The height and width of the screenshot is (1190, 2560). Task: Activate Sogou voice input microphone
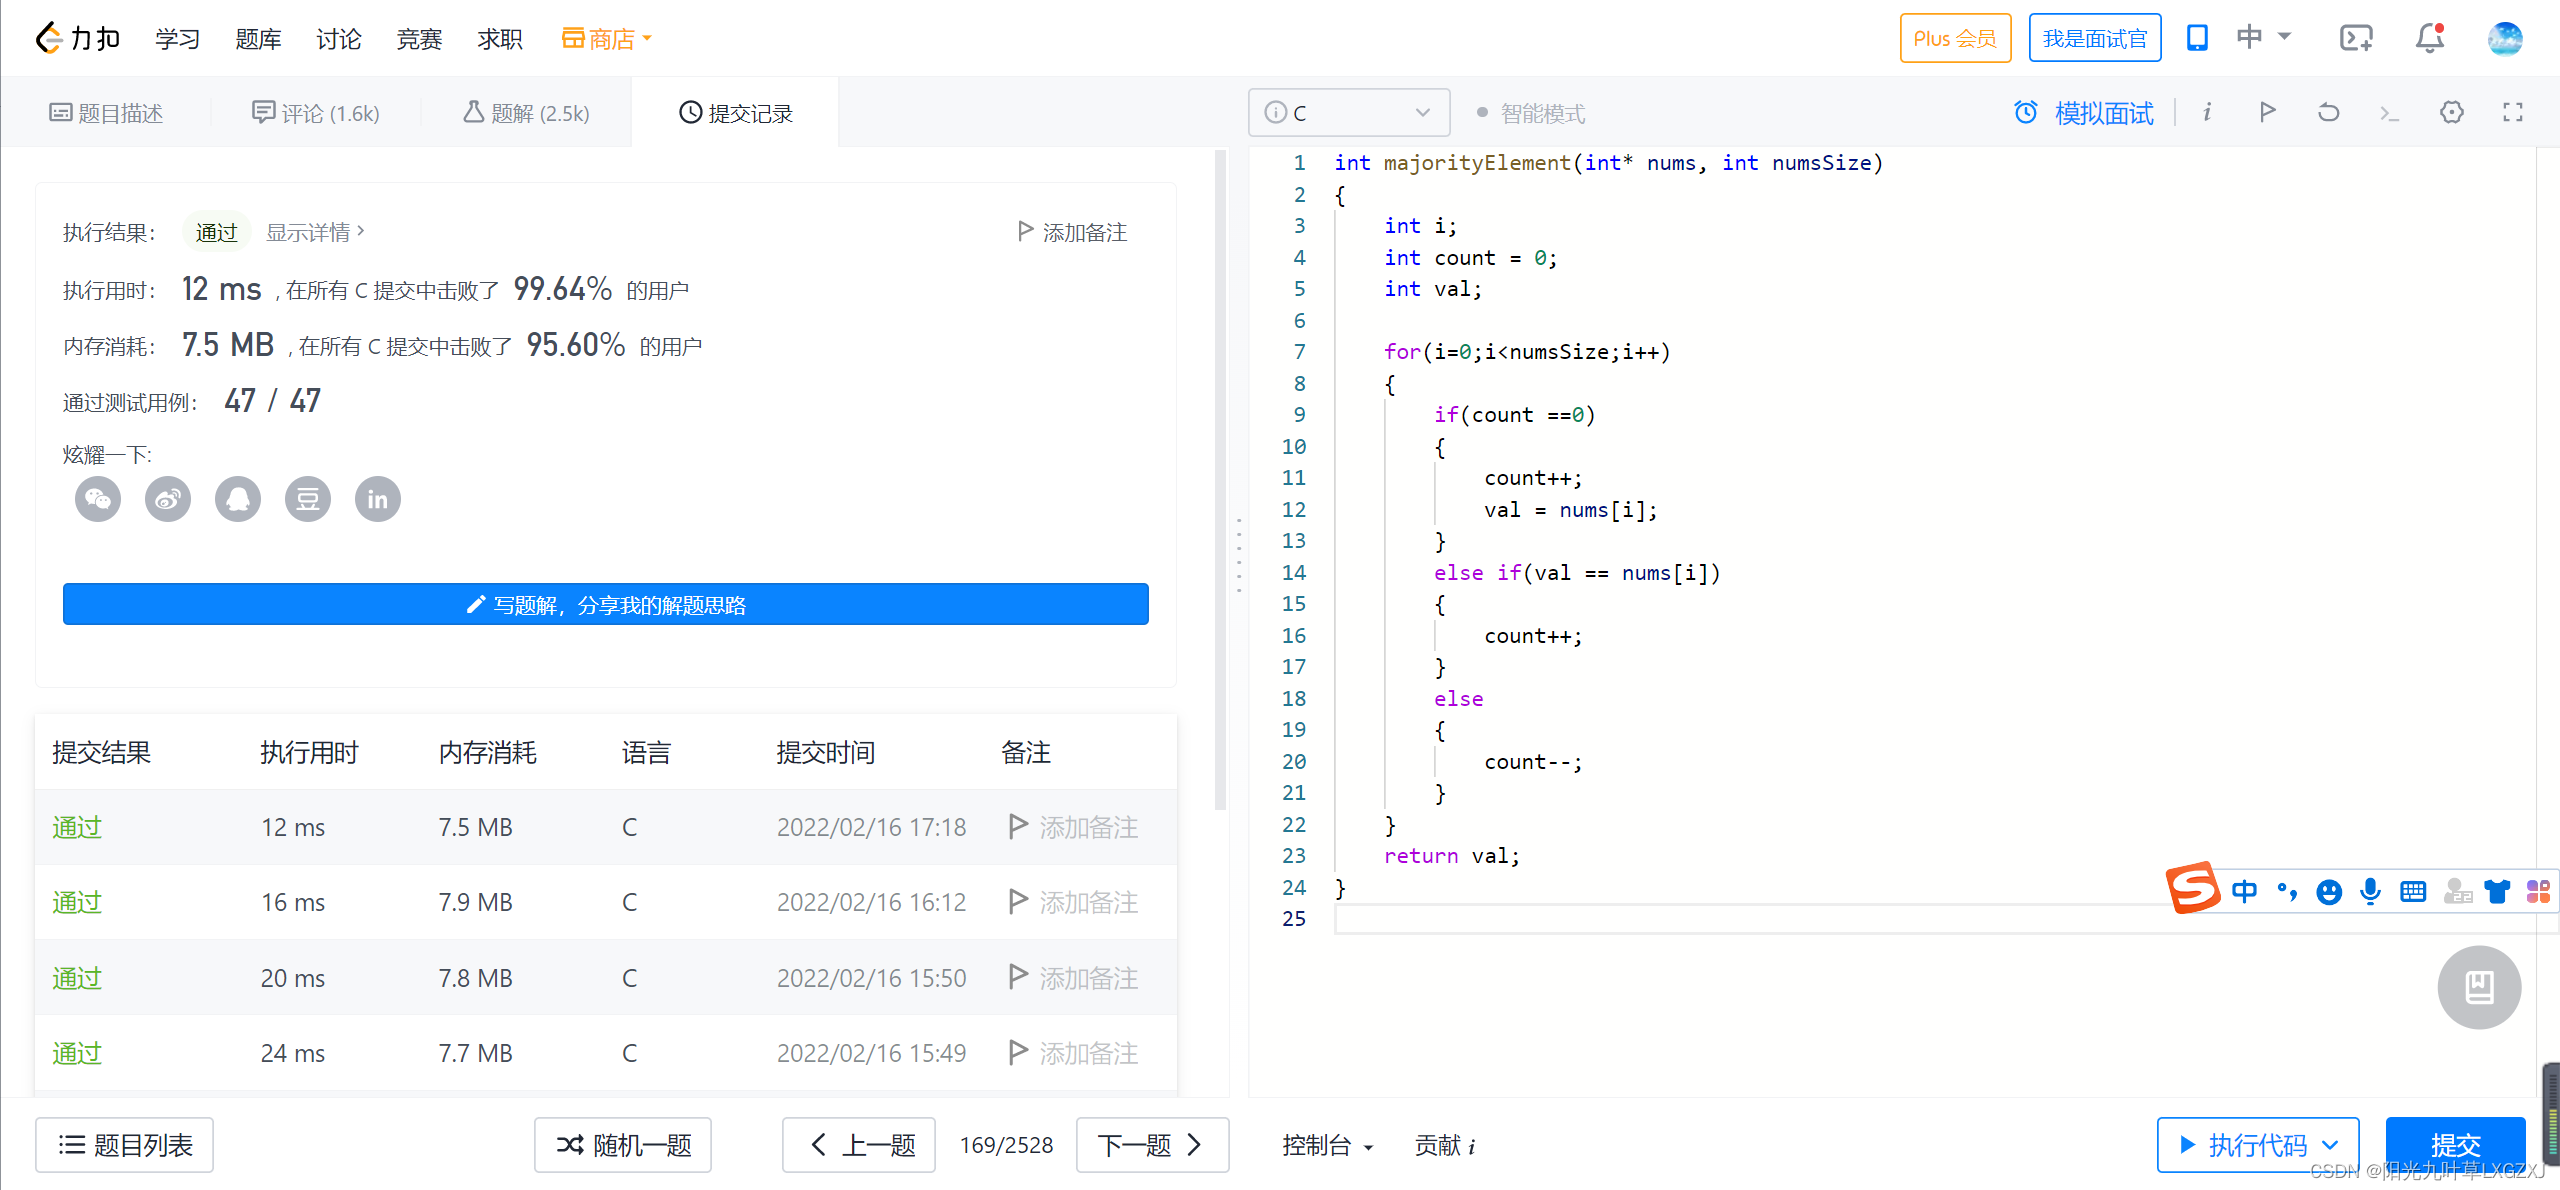pos(2370,891)
